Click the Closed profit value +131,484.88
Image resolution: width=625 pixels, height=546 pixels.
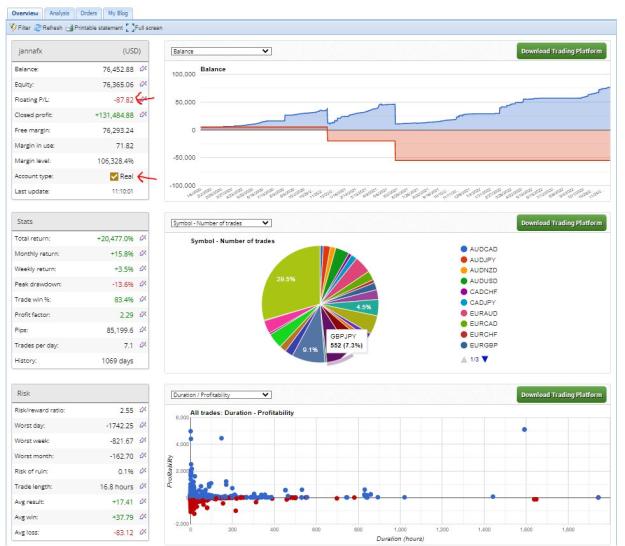[x=114, y=115]
